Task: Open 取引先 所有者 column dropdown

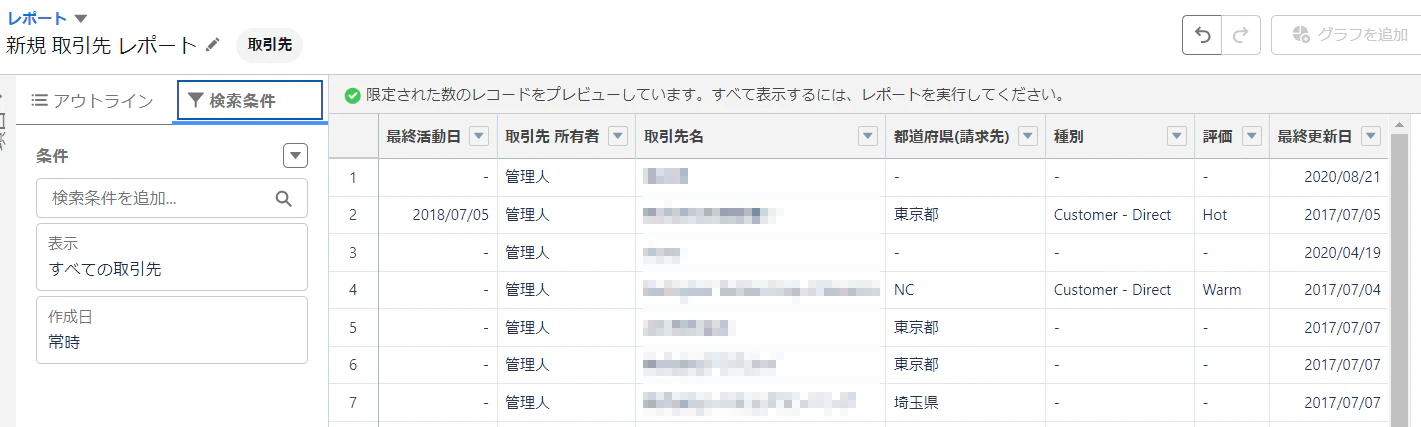Action: [x=618, y=137]
